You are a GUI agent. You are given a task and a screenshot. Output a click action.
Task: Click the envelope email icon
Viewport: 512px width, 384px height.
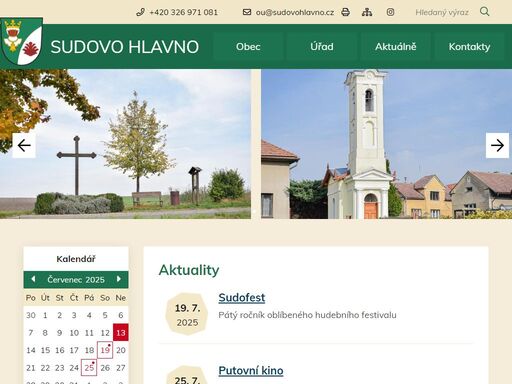coord(247,12)
